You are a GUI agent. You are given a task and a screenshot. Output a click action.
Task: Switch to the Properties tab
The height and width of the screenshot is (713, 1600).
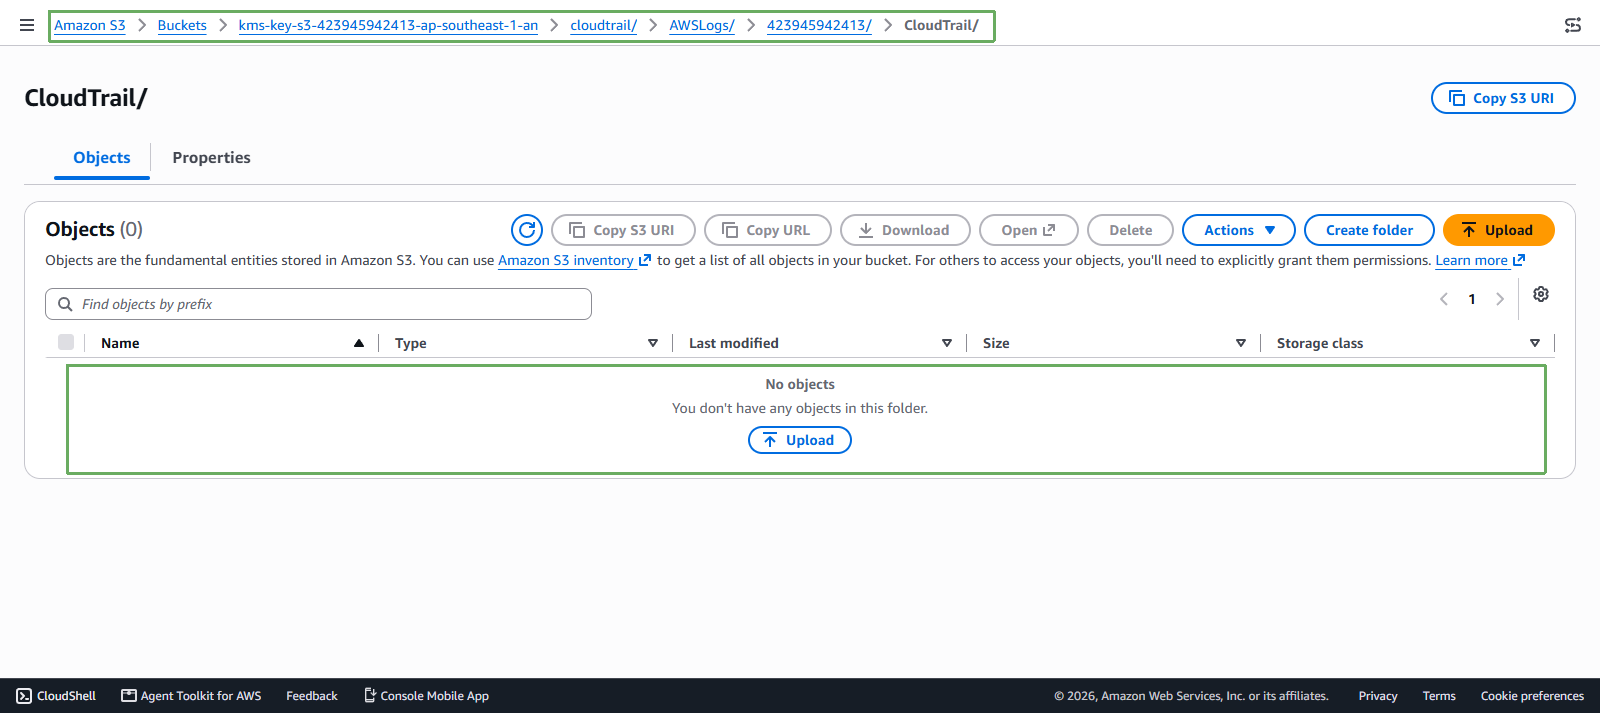pos(211,158)
